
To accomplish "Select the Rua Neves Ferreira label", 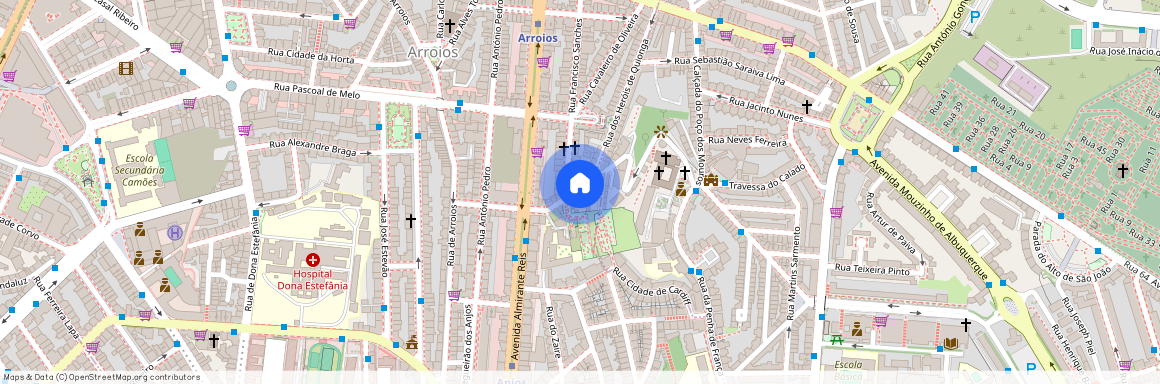I will click(747, 140).
